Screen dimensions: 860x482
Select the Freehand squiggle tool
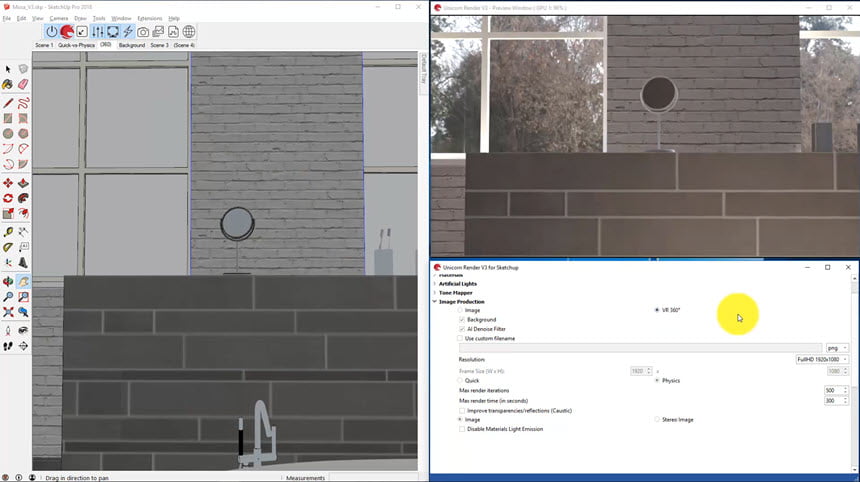(23, 103)
